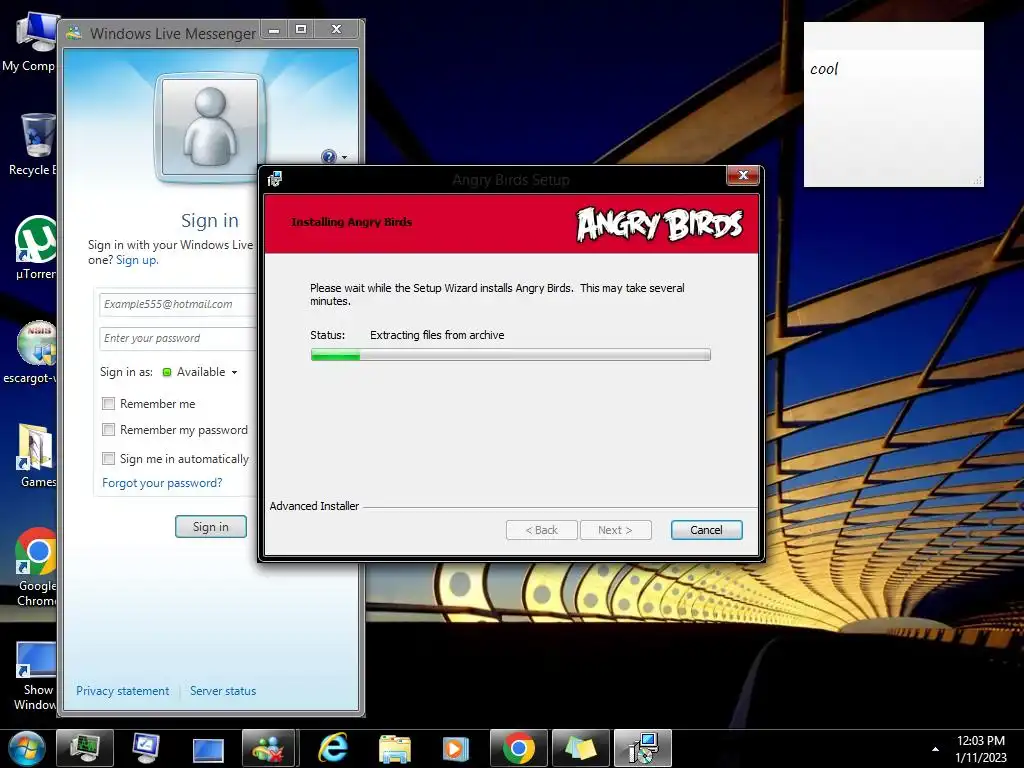1024x768 pixels.
Task: Show hidden system tray icons arrow
Action: click(x=935, y=749)
